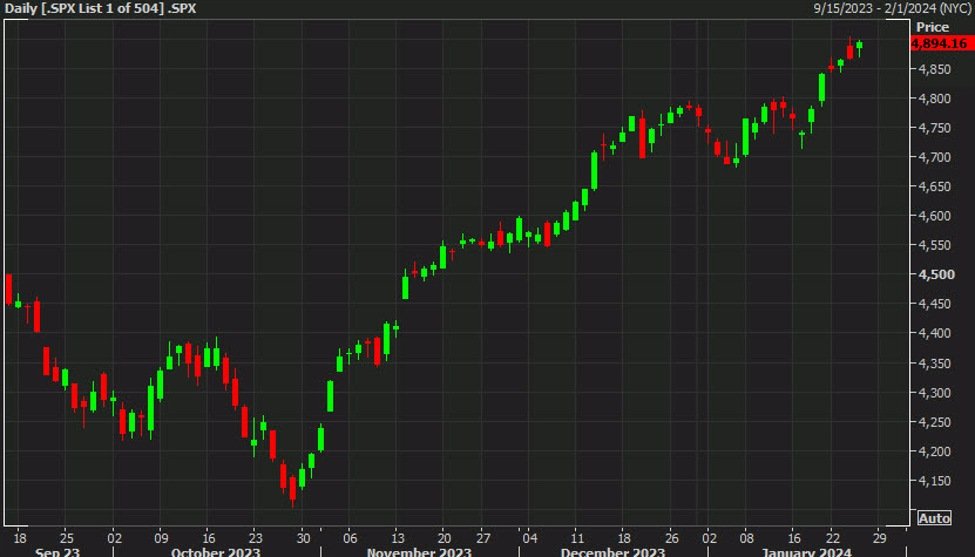Viewport: 975px width, 557px height.
Task: Click the Price axis header label
Action: 933,27
